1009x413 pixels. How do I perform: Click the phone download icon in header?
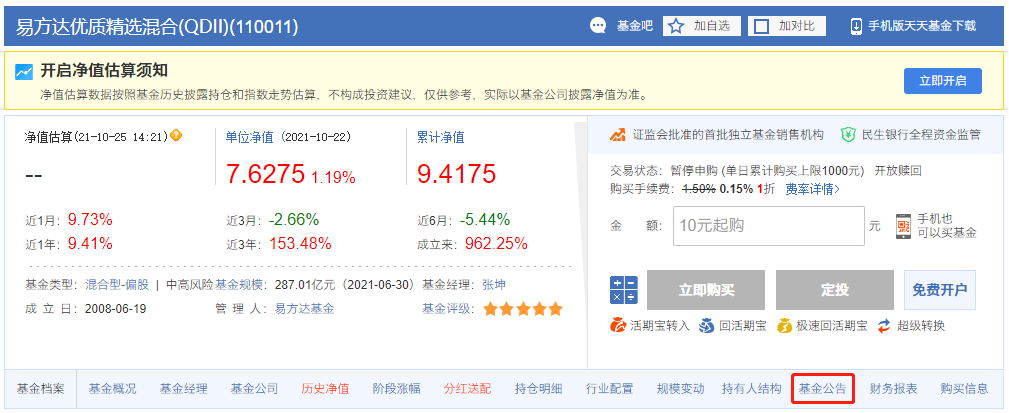(856, 26)
